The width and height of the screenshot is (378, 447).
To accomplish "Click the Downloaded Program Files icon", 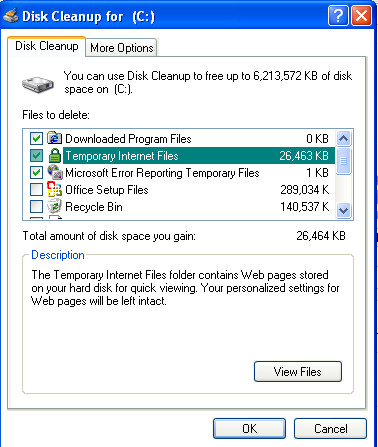I will click(x=54, y=138).
